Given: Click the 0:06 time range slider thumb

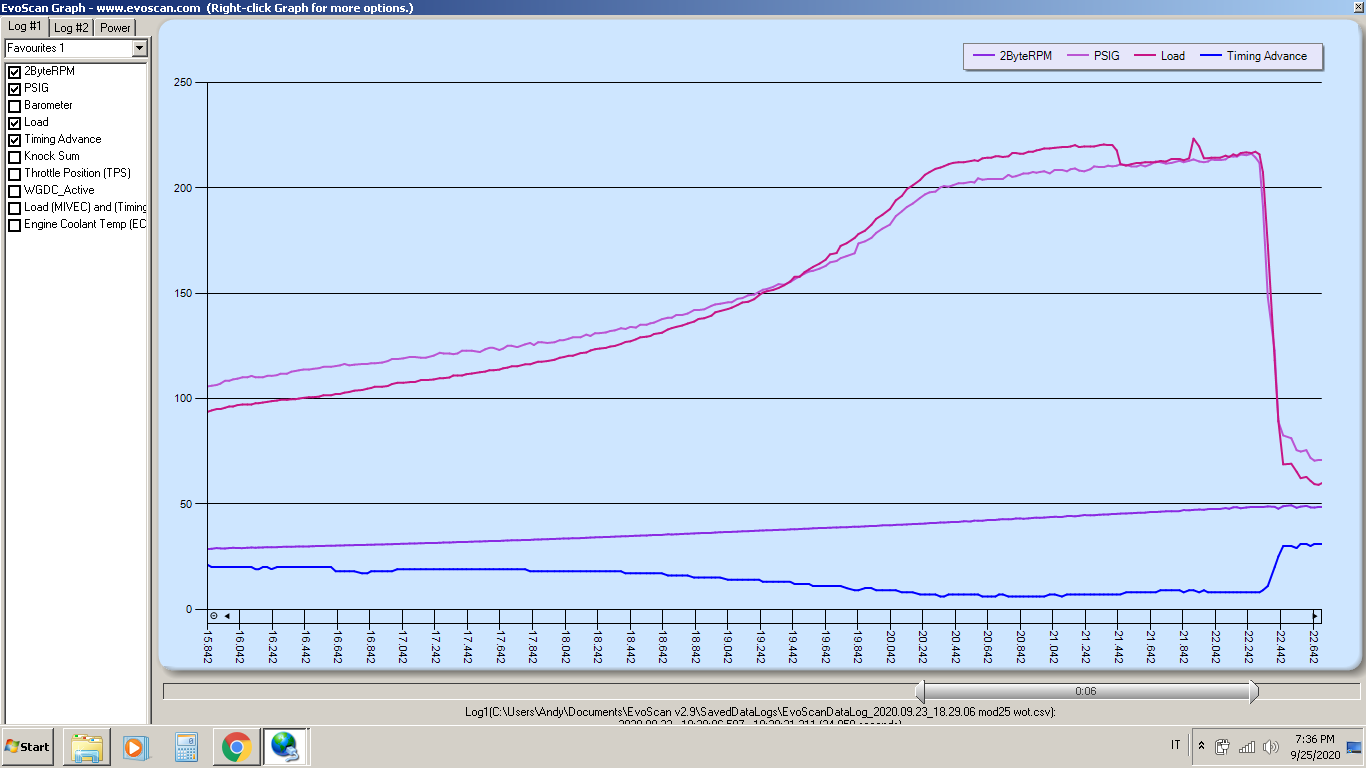Looking at the screenshot, I should pos(1086,691).
